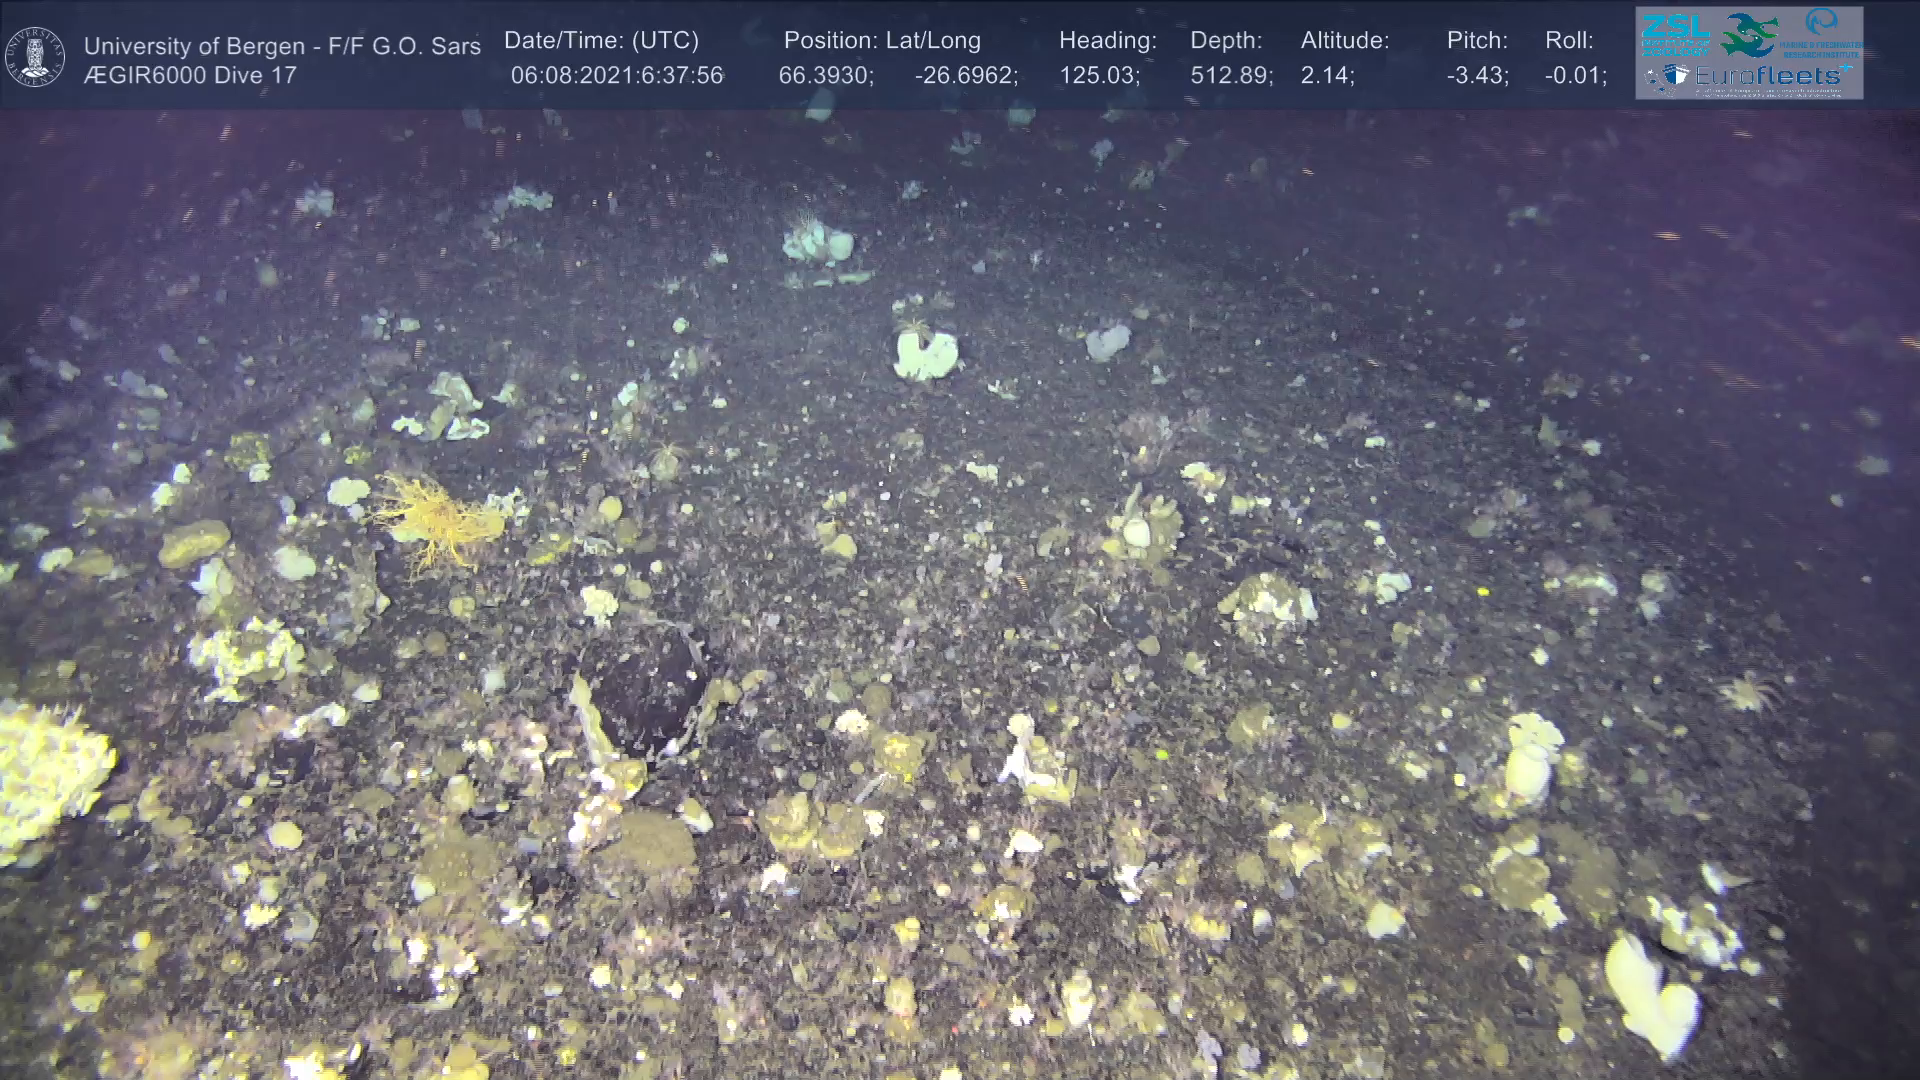Click the Position Lat/Long label
This screenshot has height=1080, width=1920.
tap(881, 41)
